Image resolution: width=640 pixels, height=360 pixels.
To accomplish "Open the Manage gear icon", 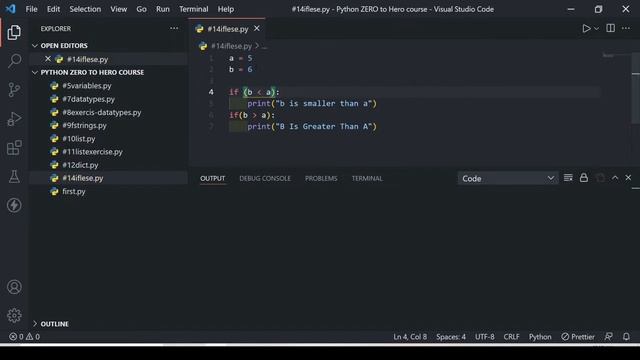I will click(x=14, y=315).
